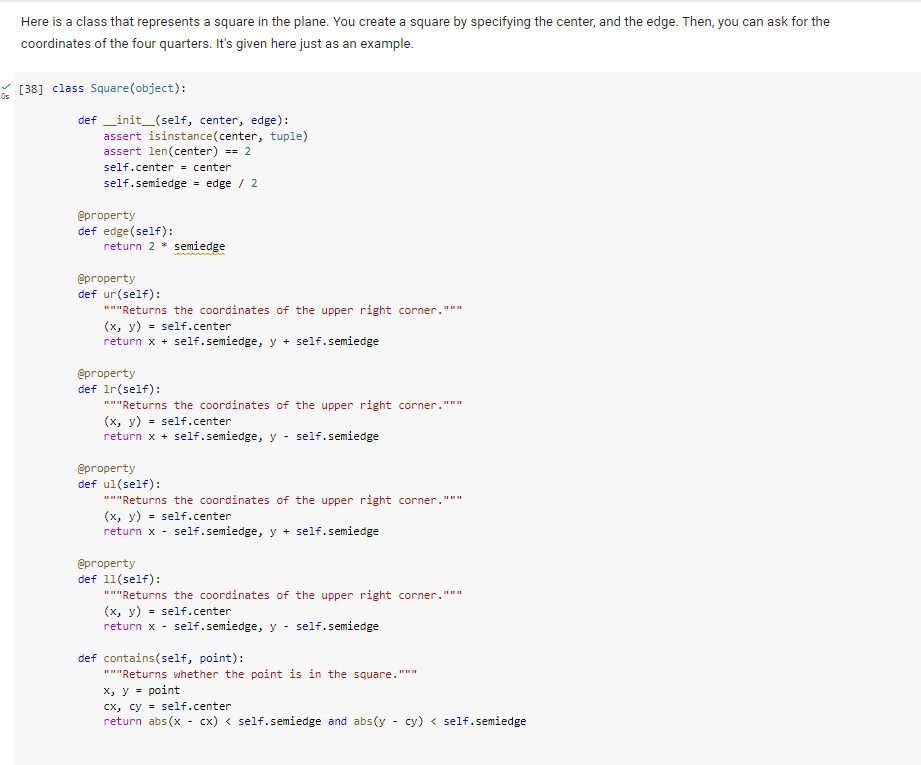Click the __init__ method definition
This screenshot has height=765, width=921.
pyautogui.click(x=130, y=120)
